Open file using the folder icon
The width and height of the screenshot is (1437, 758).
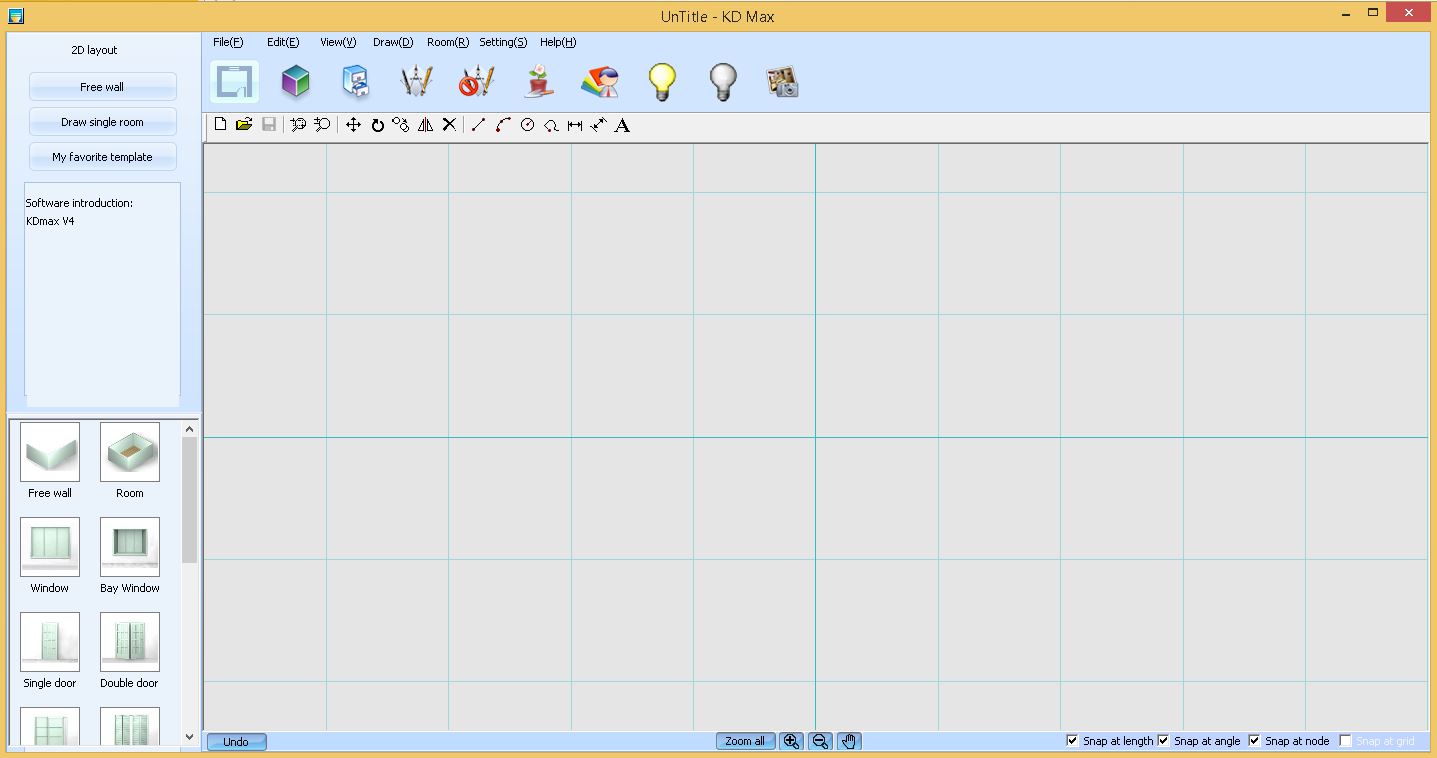244,125
